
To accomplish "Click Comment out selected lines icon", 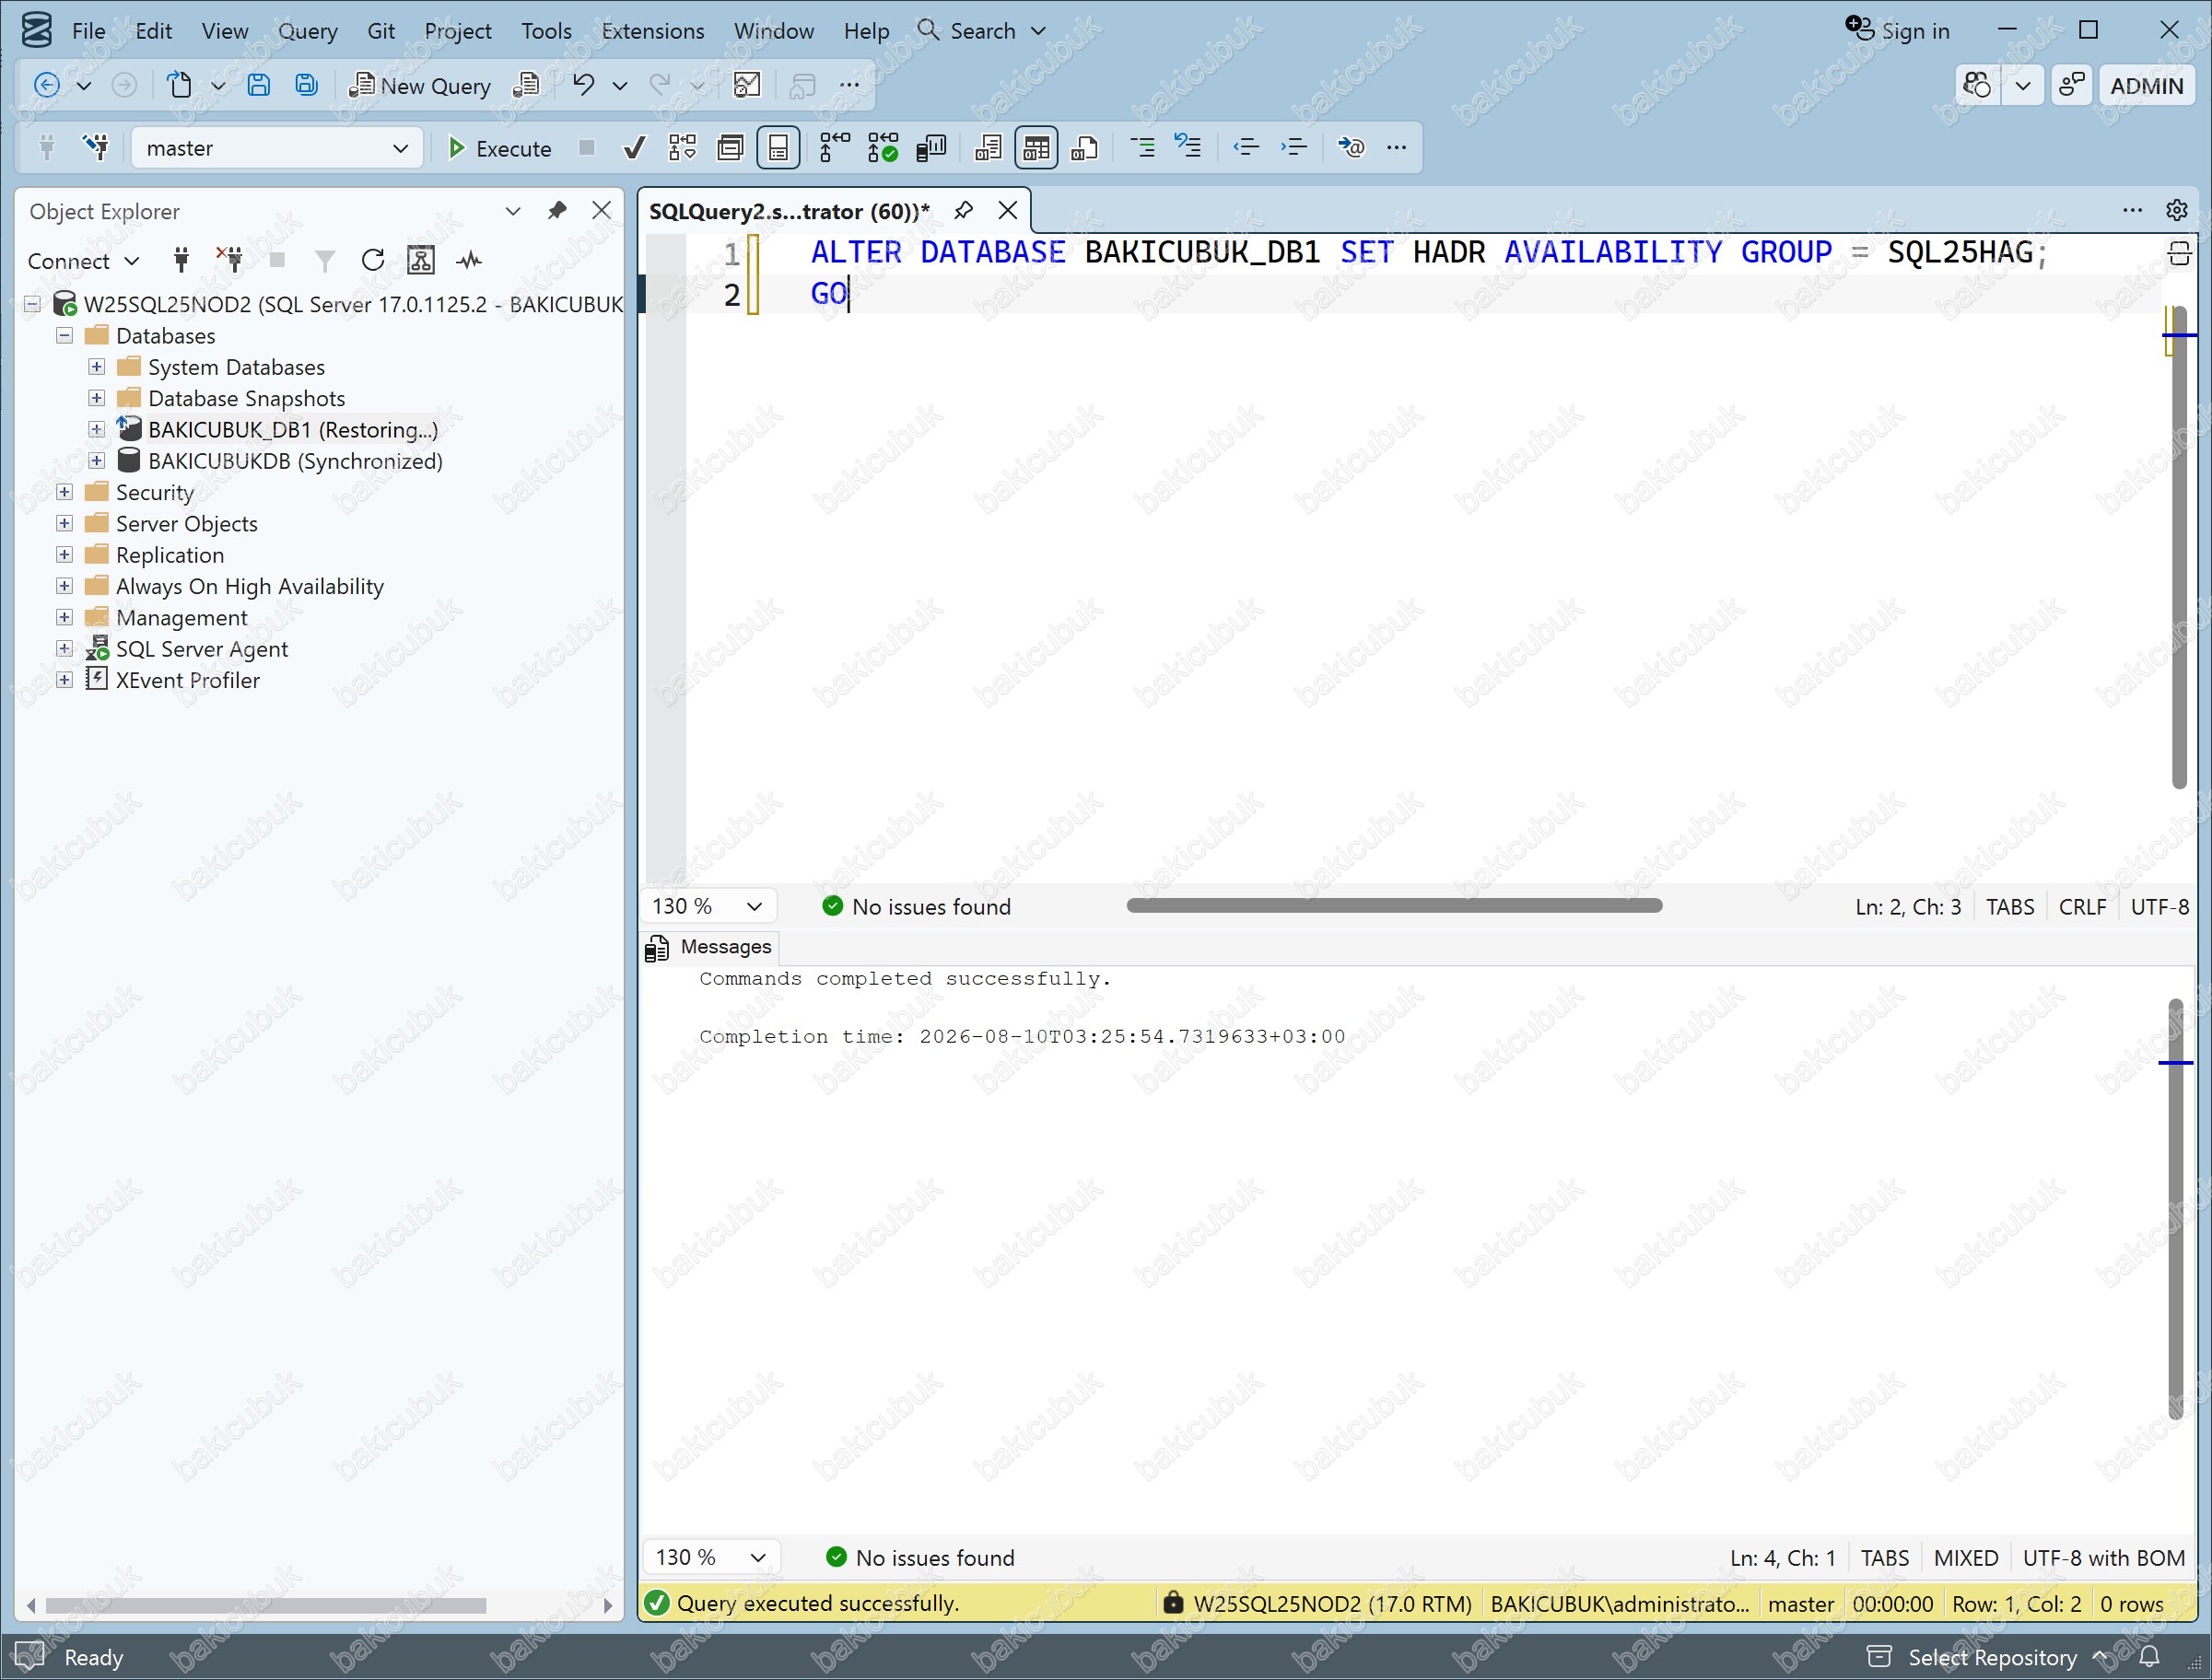I will [1142, 148].
